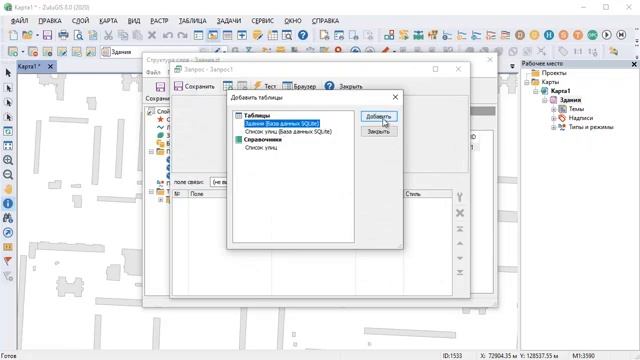Open the поле связи combo box
Viewport: 640px width, 360px height.
pyautogui.click(x=218, y=182)
